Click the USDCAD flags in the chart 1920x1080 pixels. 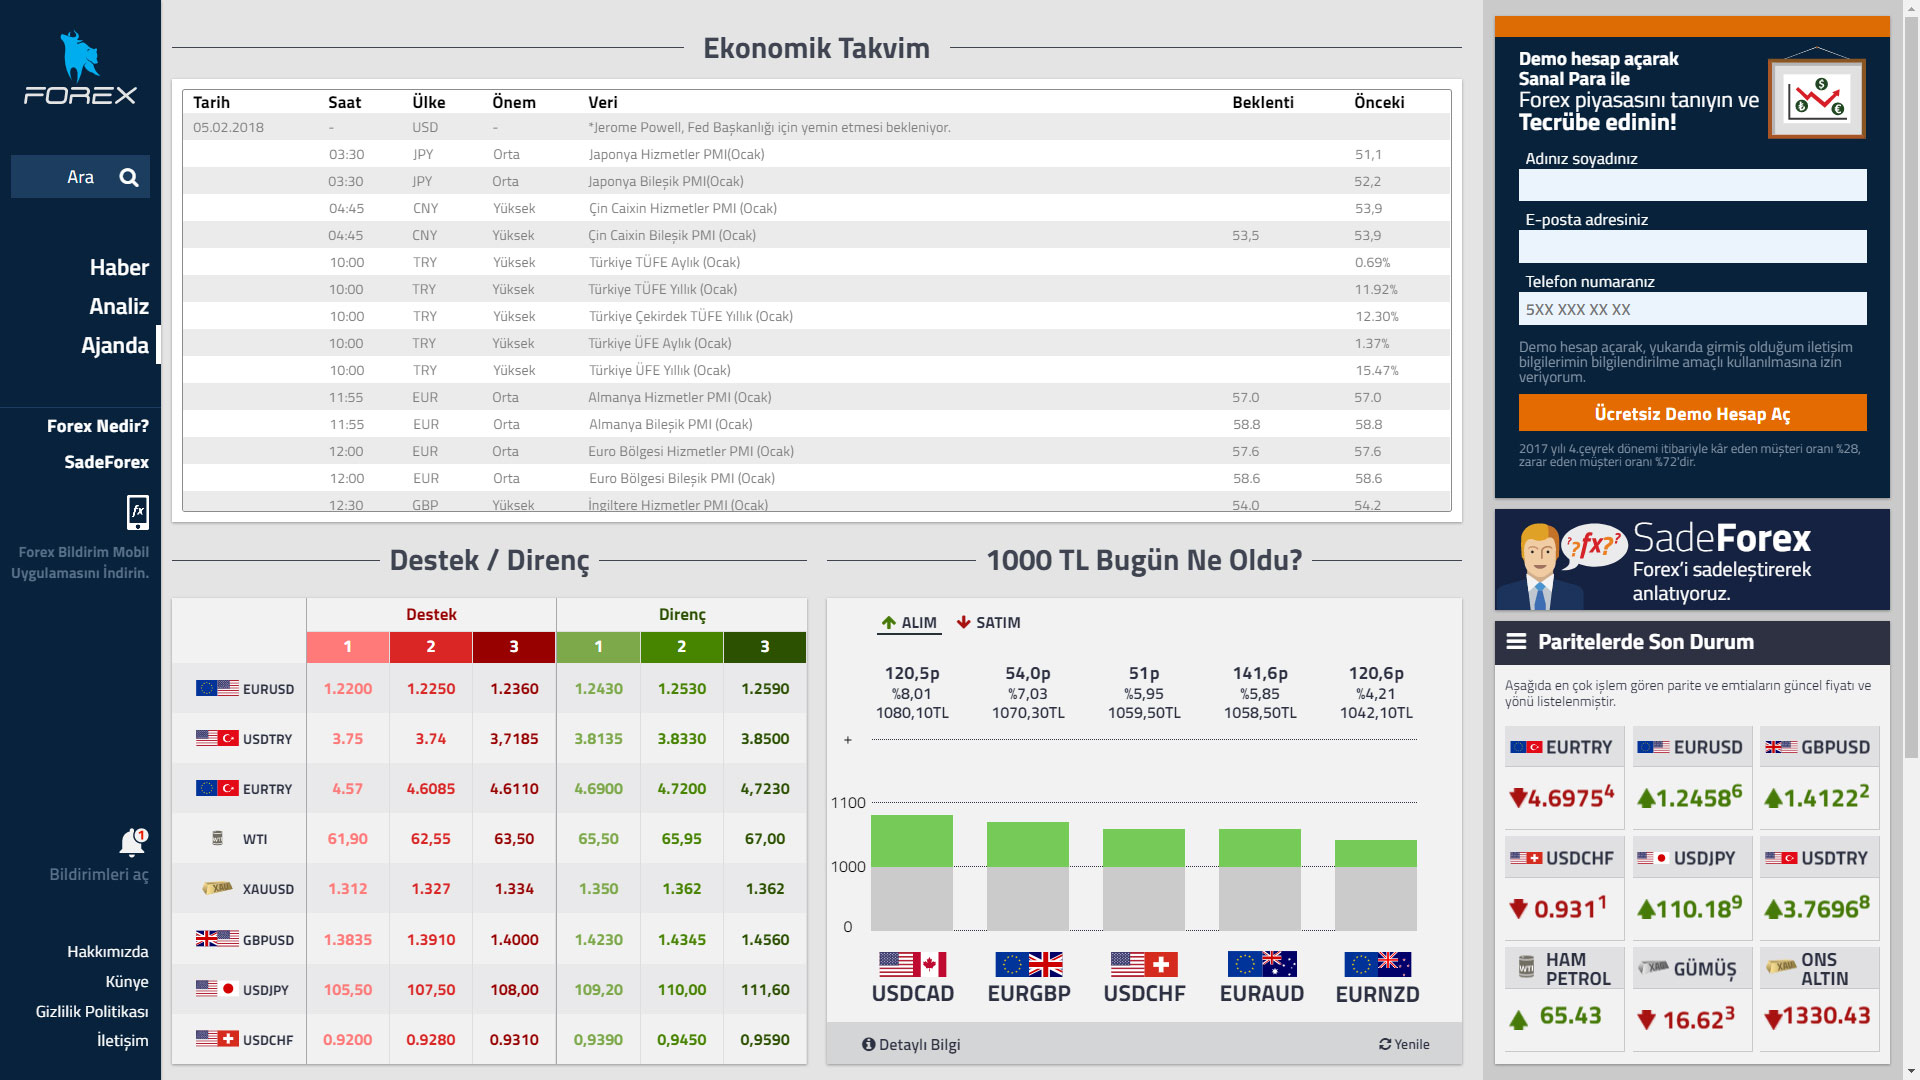[x=912, y=964]
